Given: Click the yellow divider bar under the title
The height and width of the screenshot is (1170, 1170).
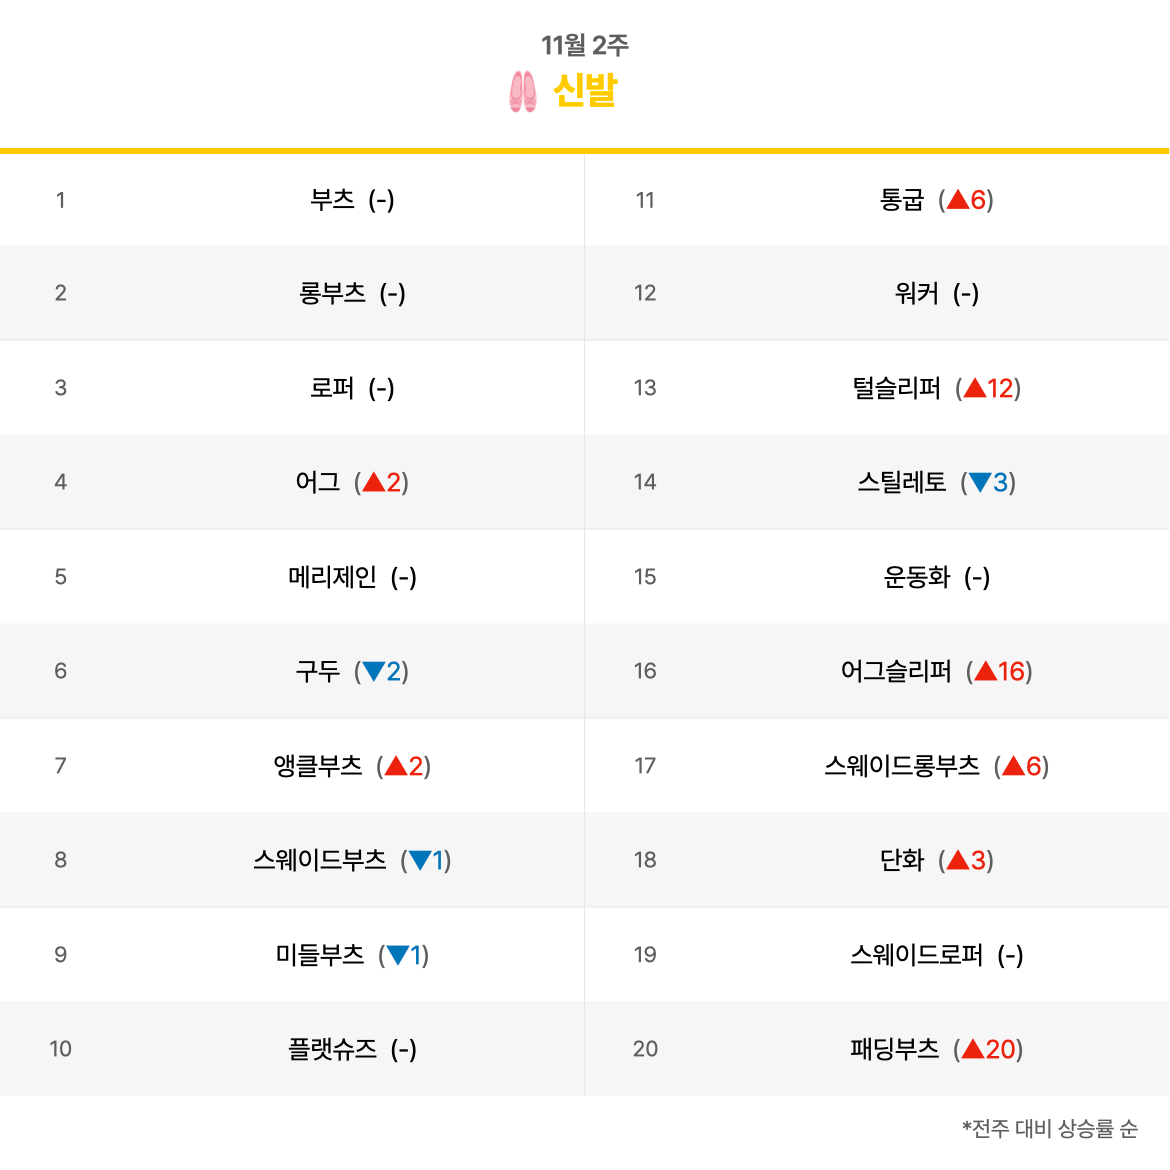Looking at the screenshot, I should [585, 151].
